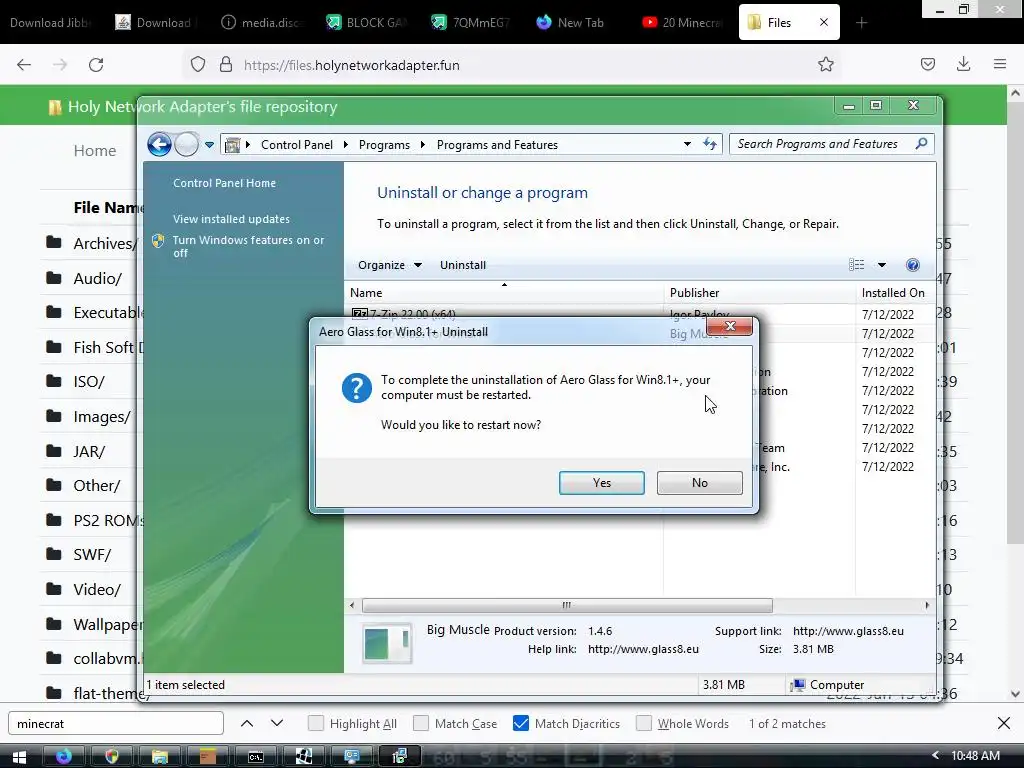The image size is (1024, 768).
Task: Click Programs and Features breadcrumb segment
Action: (x=497, y=145)
